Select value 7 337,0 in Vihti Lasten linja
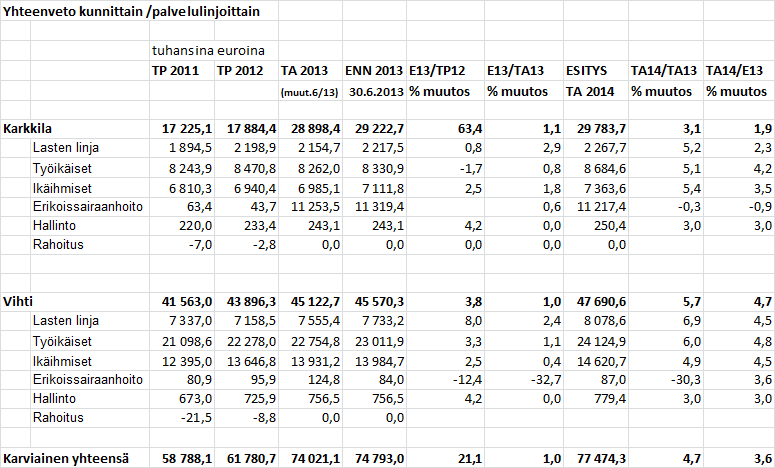The image size is (775, 468). tap(190, 321)
